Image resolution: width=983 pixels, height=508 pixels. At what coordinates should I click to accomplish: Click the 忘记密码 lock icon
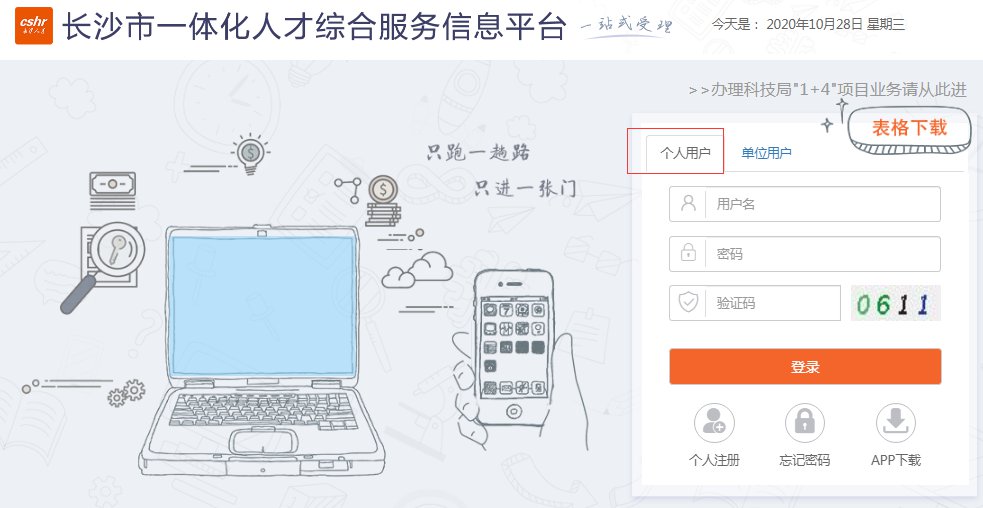pos(805,423)
